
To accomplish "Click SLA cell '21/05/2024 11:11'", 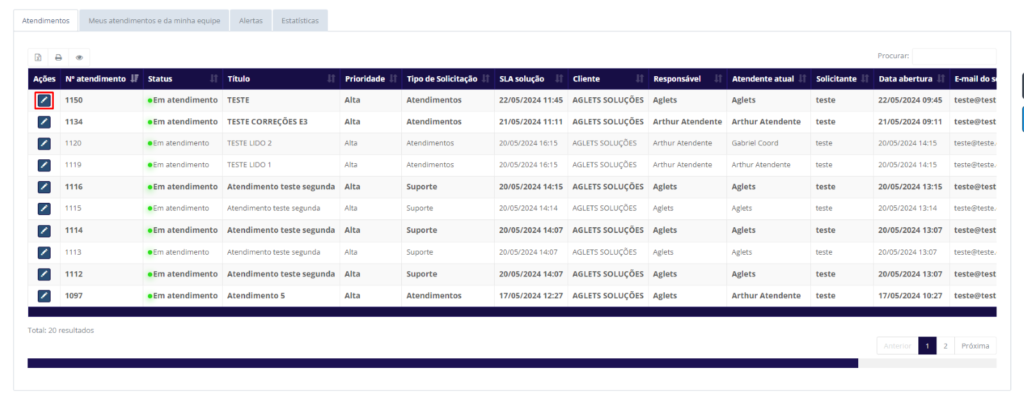I will (530, 122).
